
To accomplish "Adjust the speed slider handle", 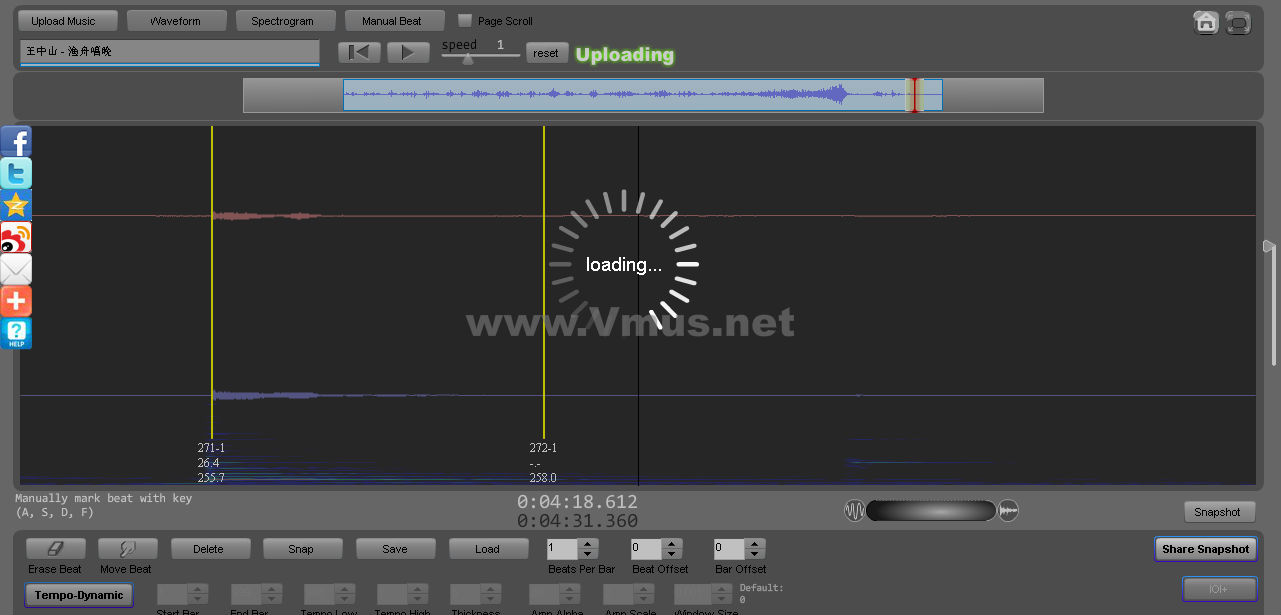I will tap(467, 59).
